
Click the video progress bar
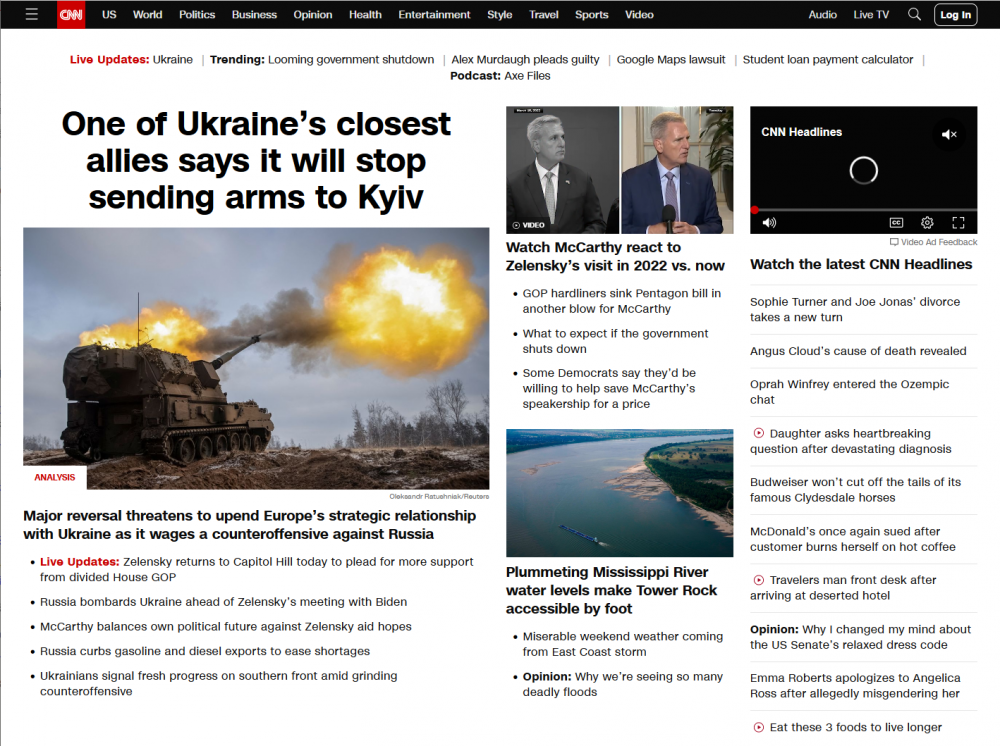[x=863, y=210]
